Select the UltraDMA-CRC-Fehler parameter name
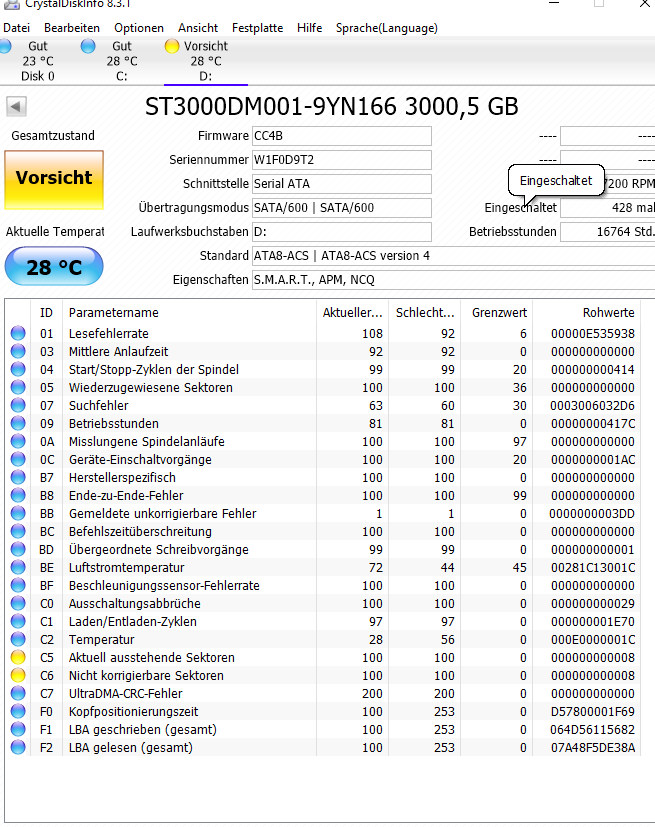655x827 pixels. point(126,694)
